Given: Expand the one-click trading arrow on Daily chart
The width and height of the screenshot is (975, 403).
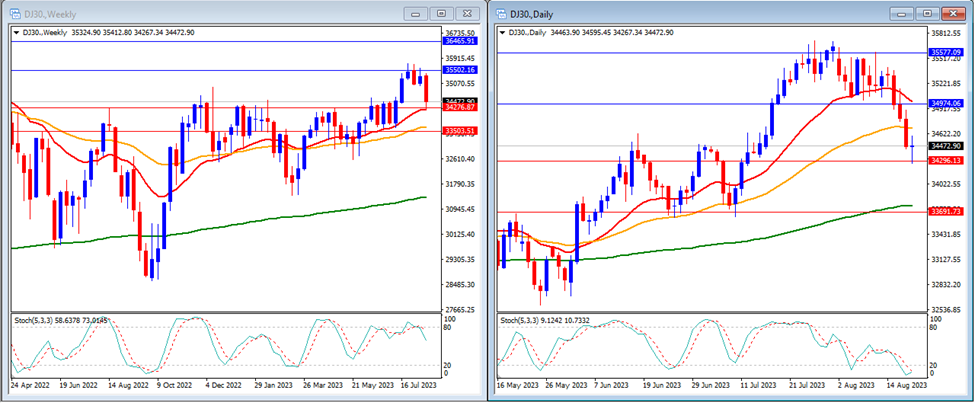Looking at the screenshot, I should [x=503, y=32].
